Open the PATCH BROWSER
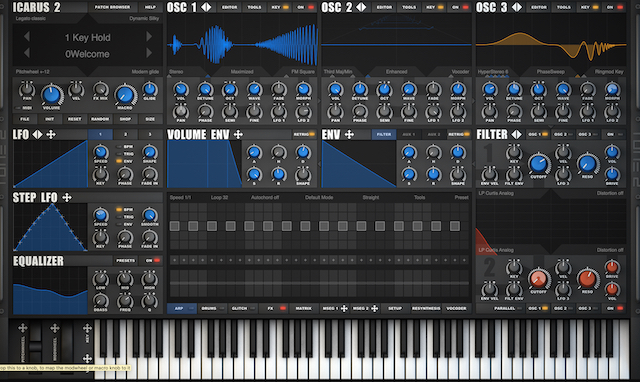 (x=112, y=7)
